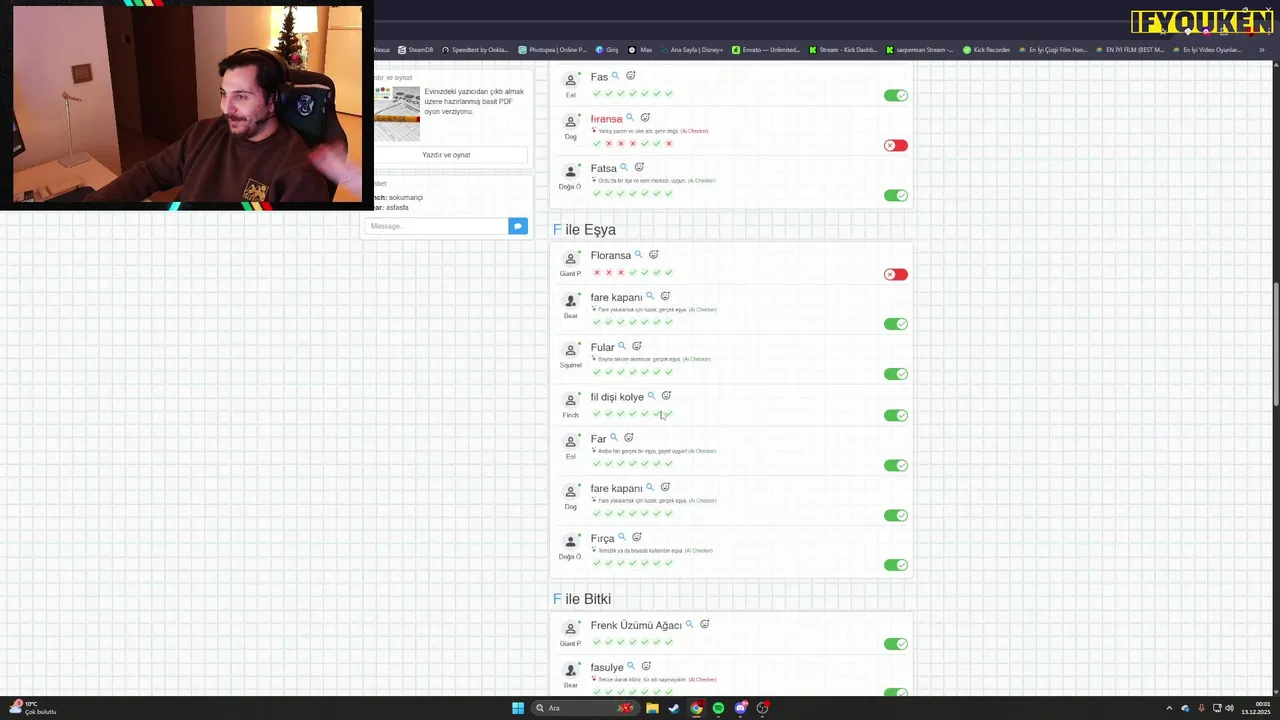This screenshot has width=1280, height=720.
Task: Open the Speedtest by Ookla bookmark
Action: click(x=475, y=49)
